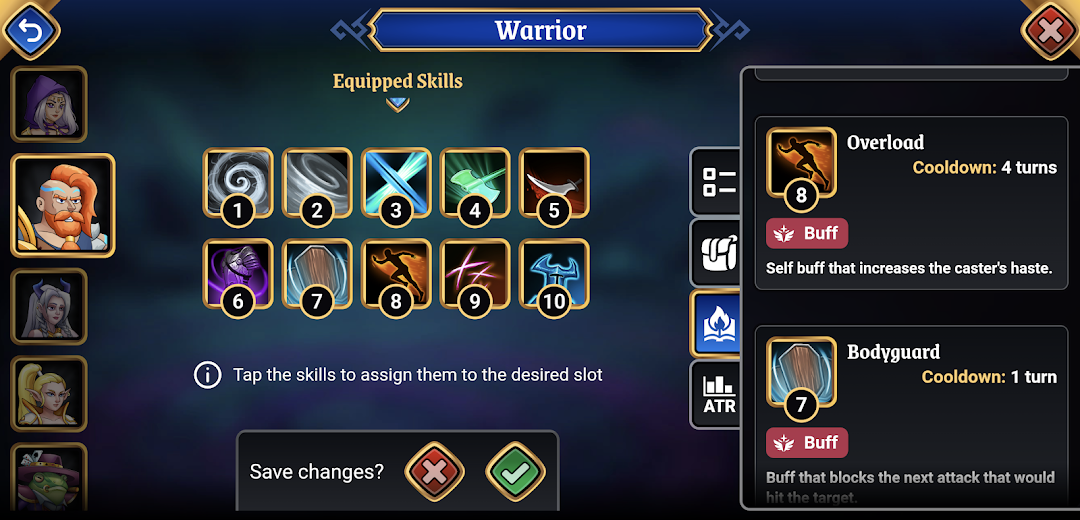Select the hooded mage character portrait
This screenshot has width=1080, height=520.
(x=49, y=104)
